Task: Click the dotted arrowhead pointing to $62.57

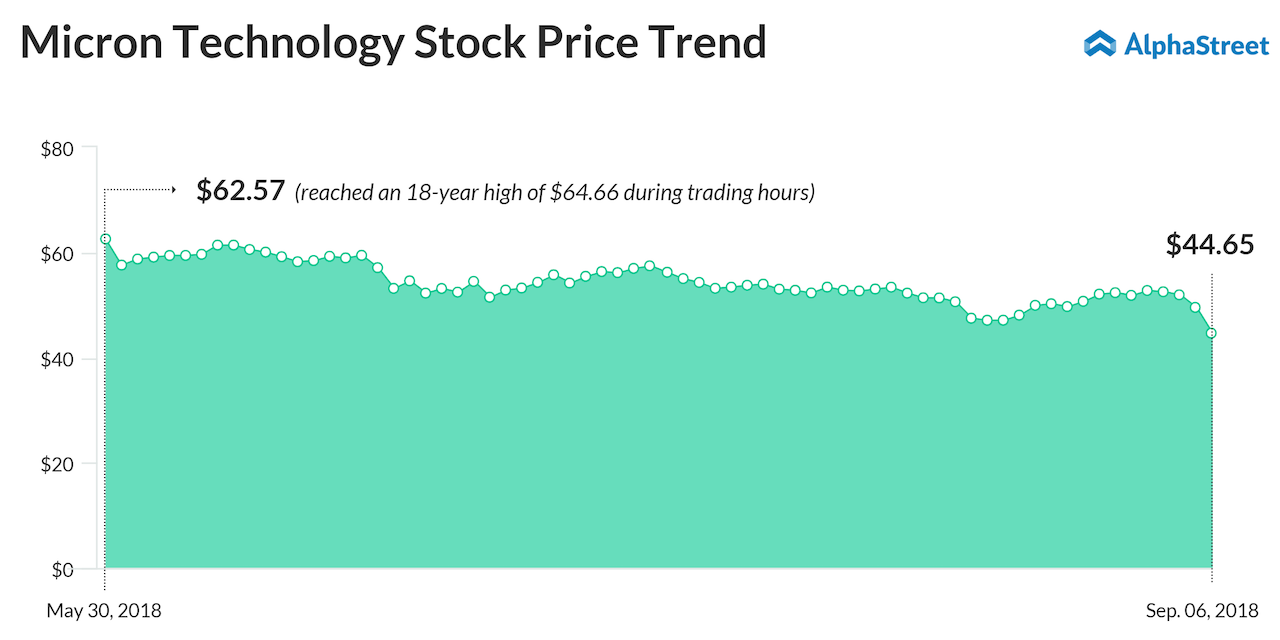Action: tap(173, 188)
